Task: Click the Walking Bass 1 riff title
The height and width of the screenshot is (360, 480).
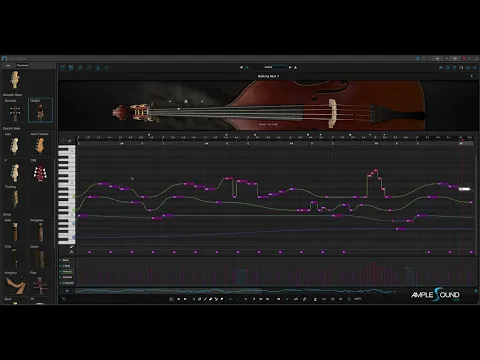Action: [268, 76]
